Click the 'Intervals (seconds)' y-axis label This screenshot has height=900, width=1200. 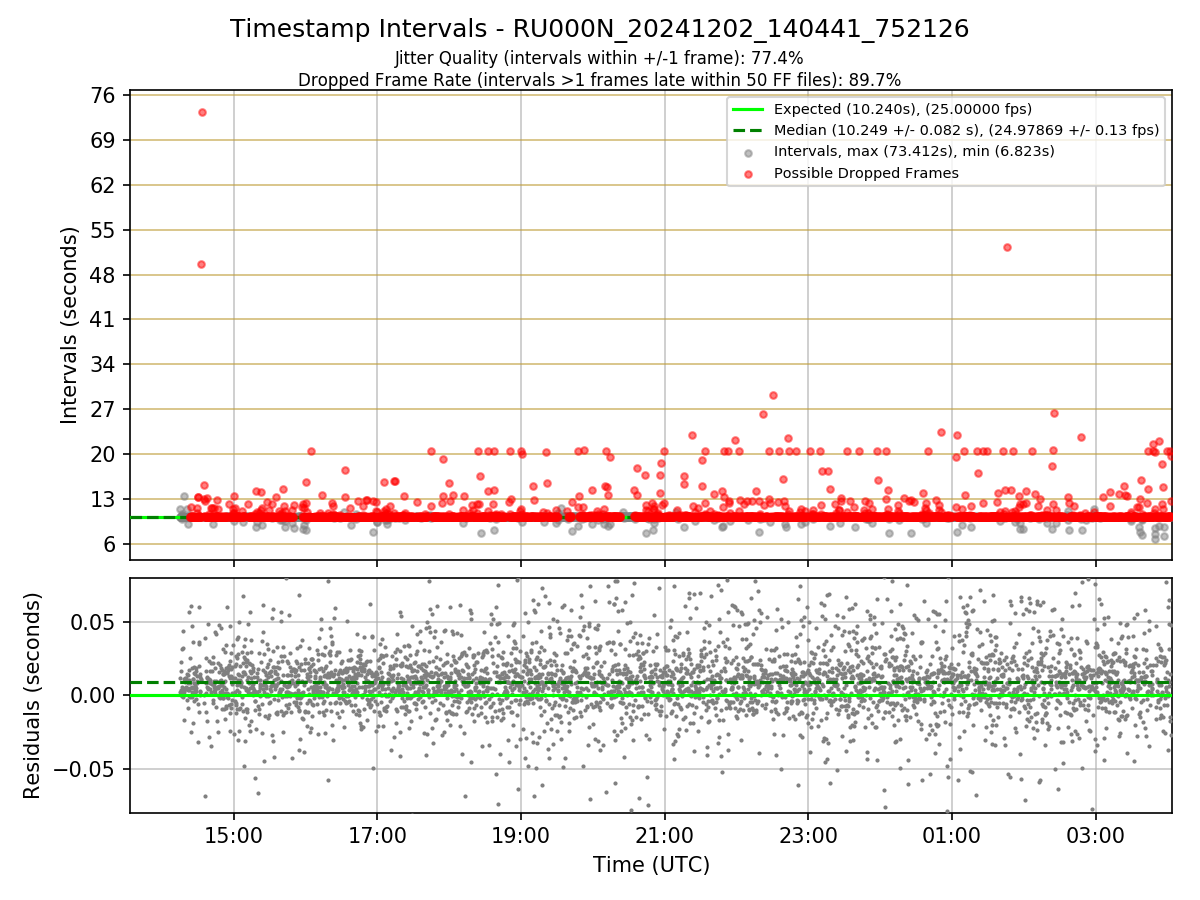point(69,325)
